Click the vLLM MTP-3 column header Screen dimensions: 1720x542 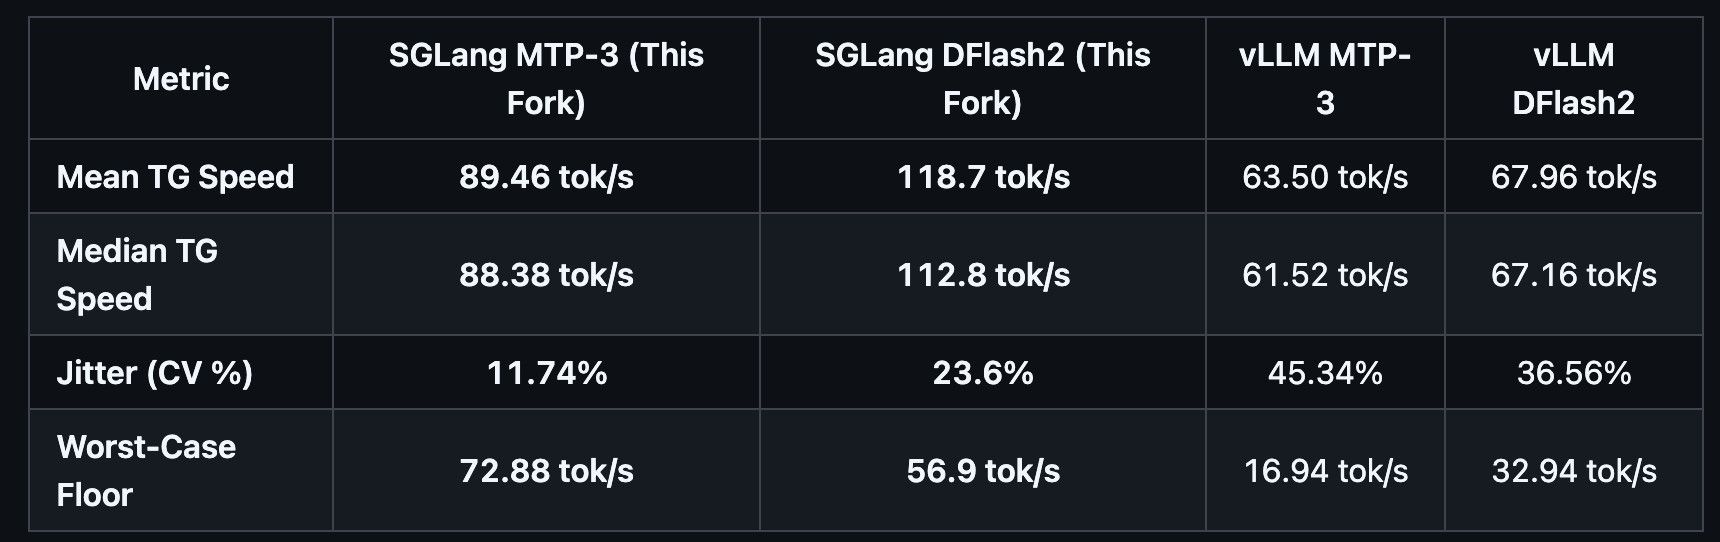1325,78
